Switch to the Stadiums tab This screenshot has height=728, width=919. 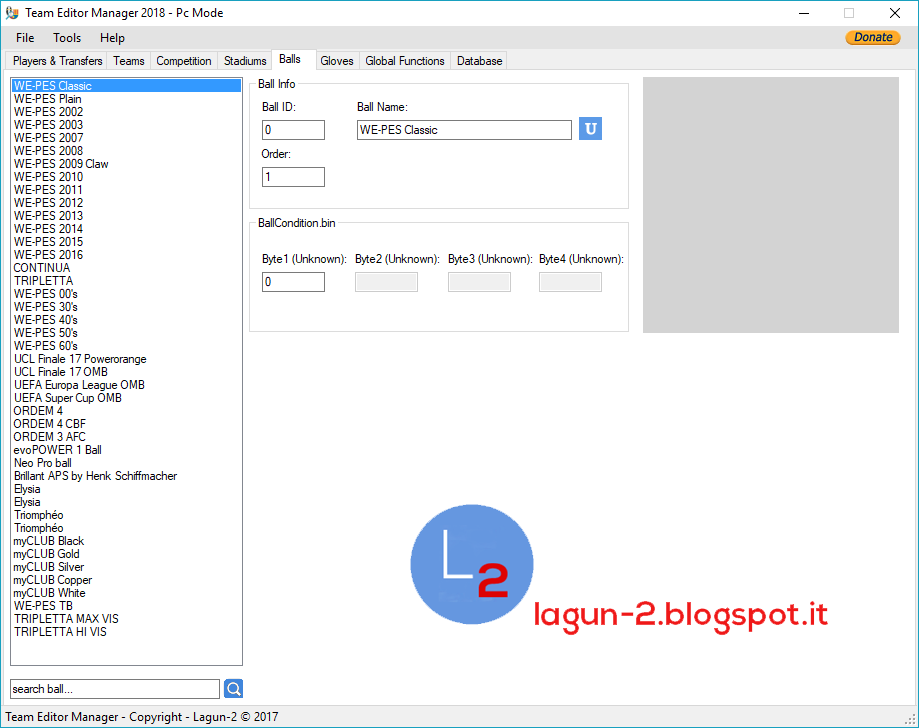245,61
